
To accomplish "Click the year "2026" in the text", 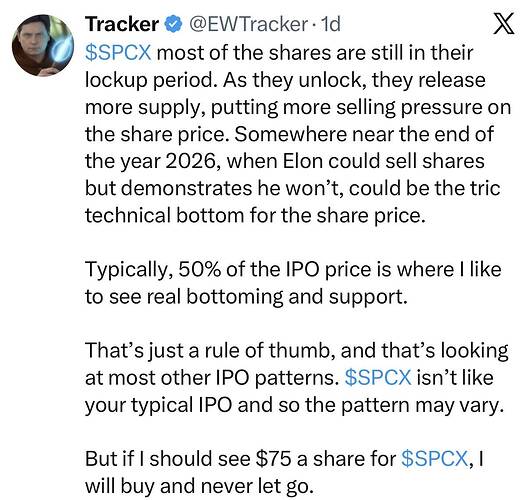I will (x=191, y=161).
